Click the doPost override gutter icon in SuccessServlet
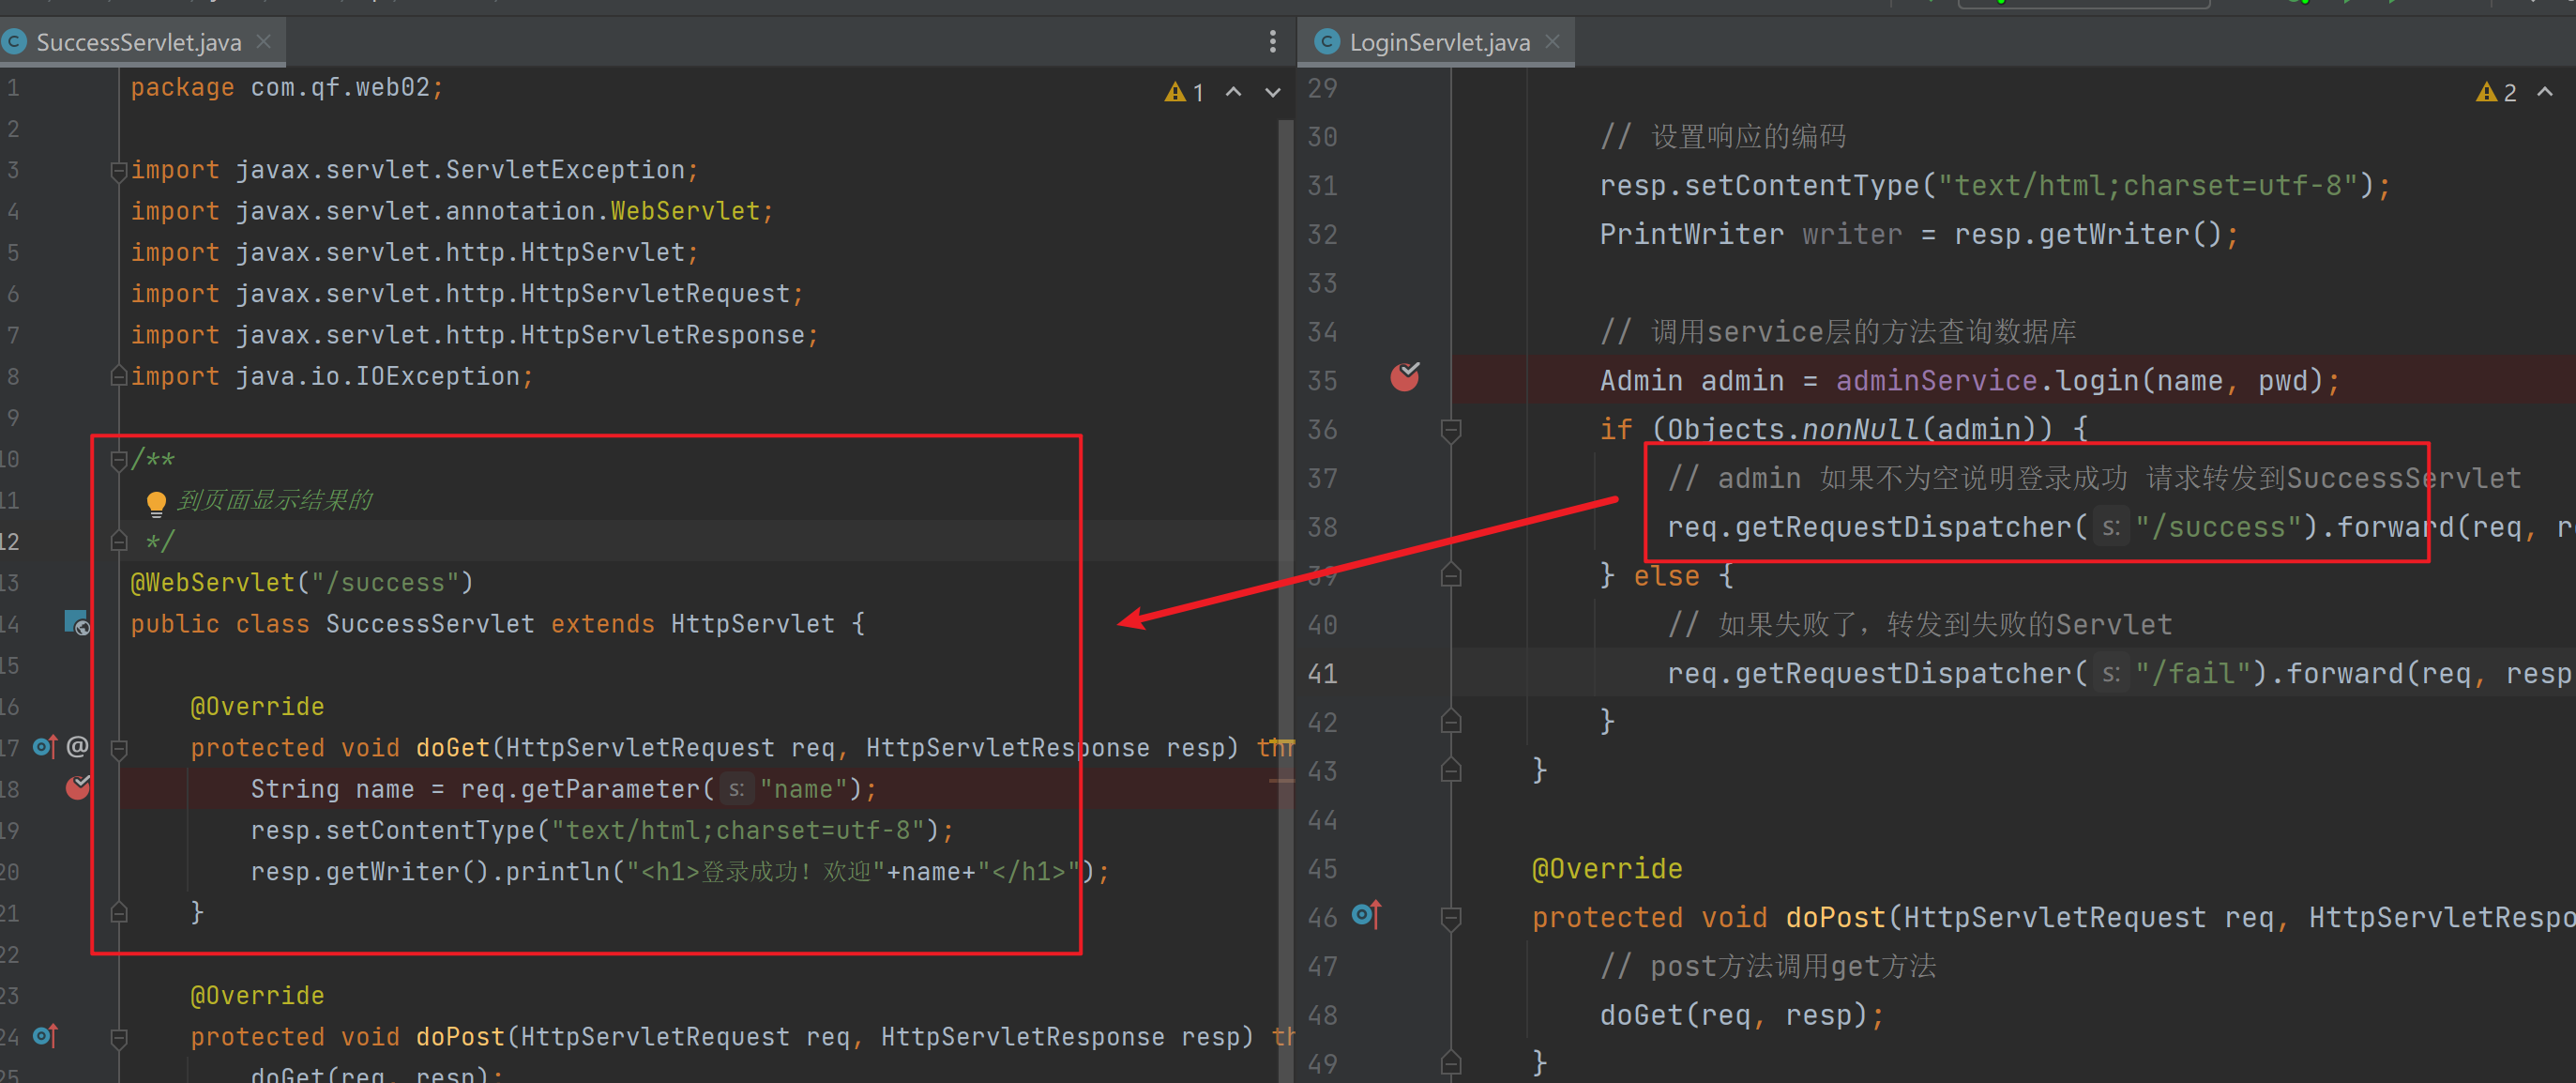Screen dimensions: 2576x1083 click(x=45, y=1035)
